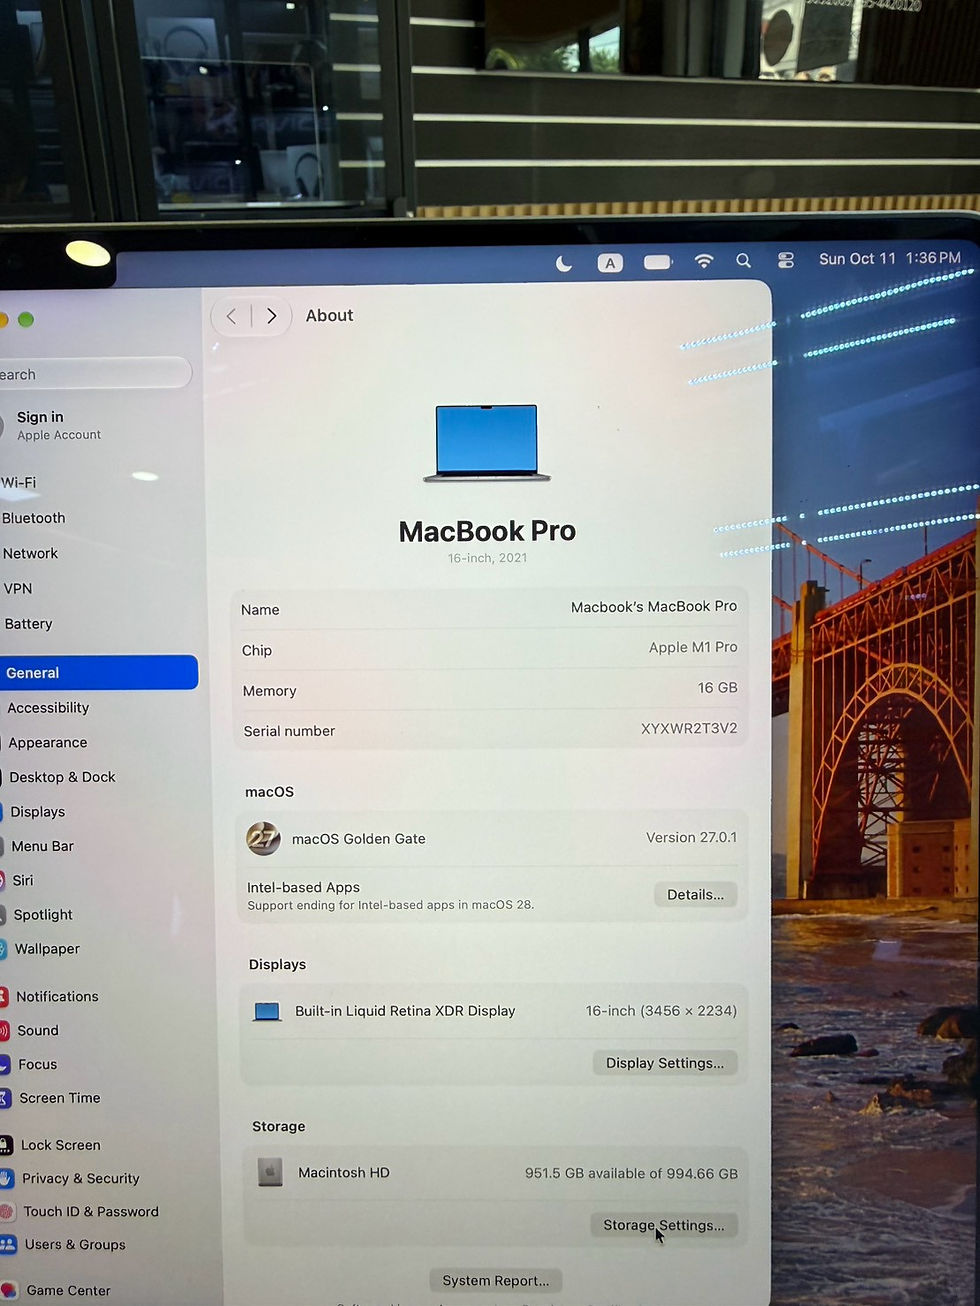The width and height of the screenshot is (980, 1306).
Task: Click serial number XYXWR2T3V2
Action: 689,728
